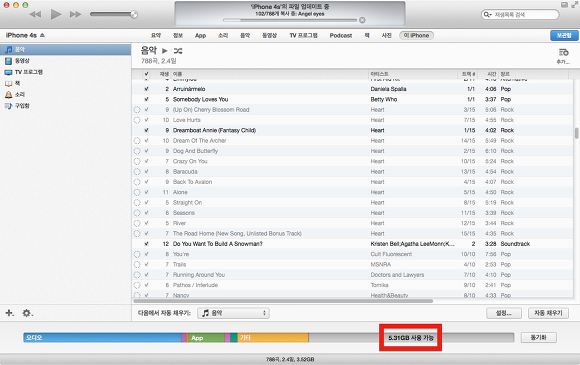
Task: Click the play button in the top toolbar
Action: click(56, 14)
